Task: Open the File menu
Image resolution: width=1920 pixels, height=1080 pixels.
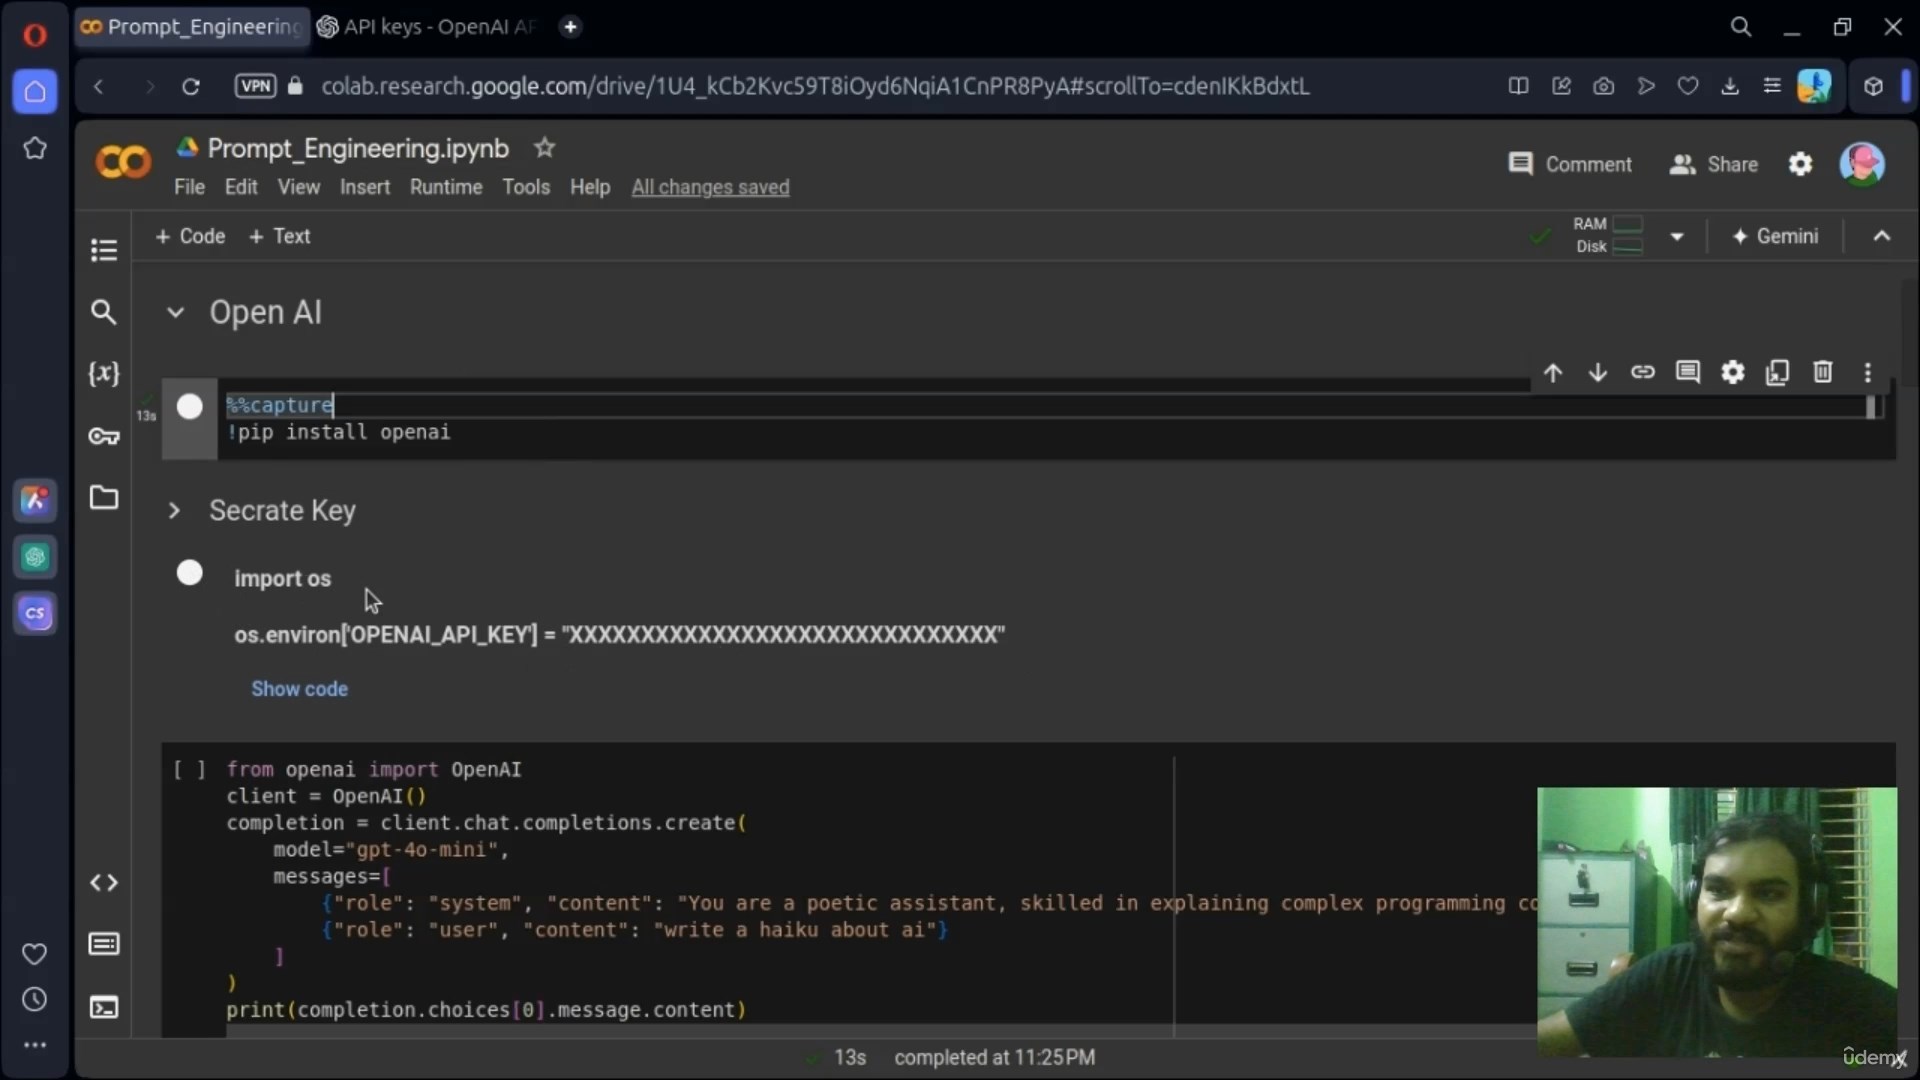Action: coord(189,187)
